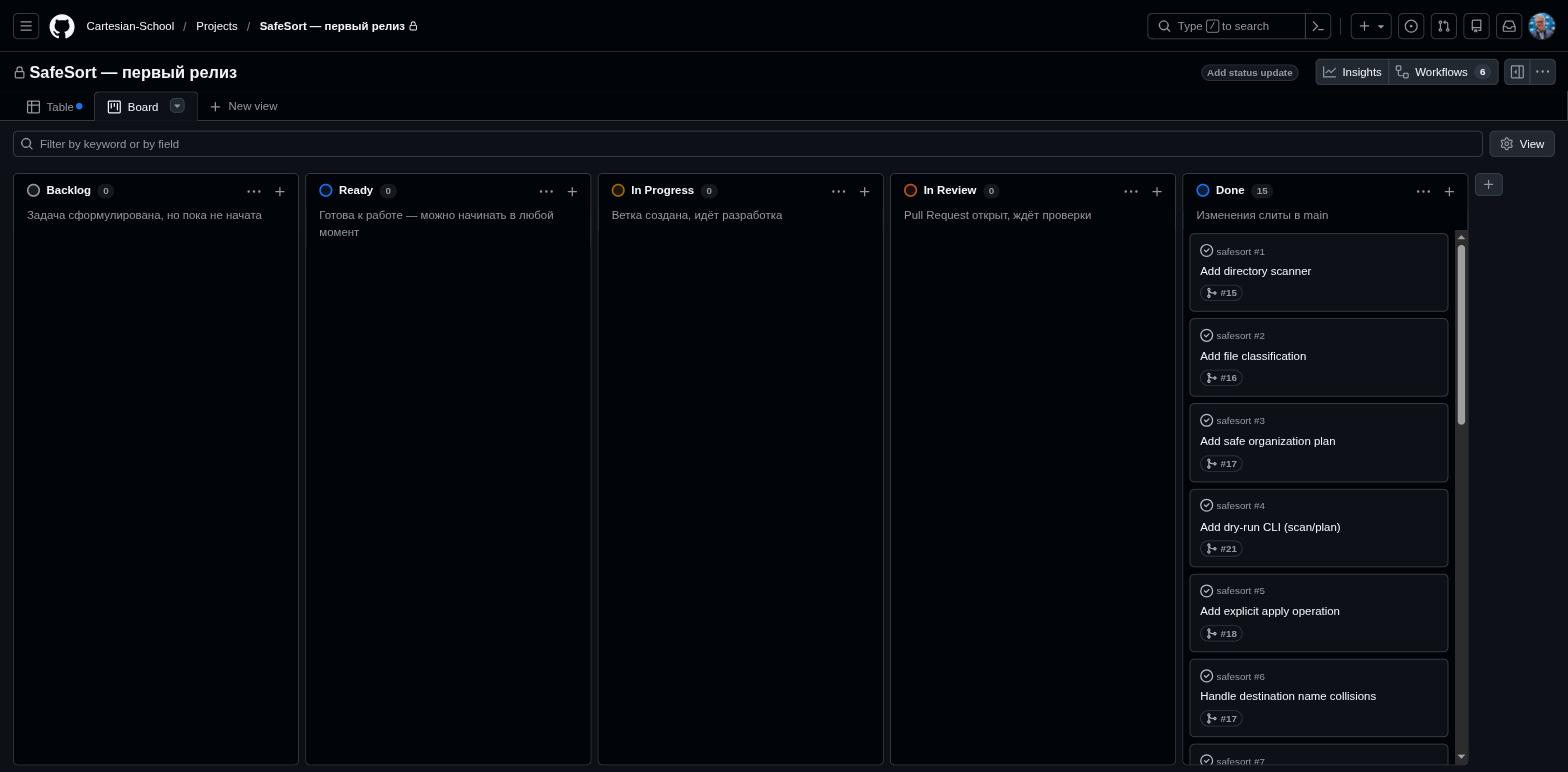Open card Add dry-run CLI (scan/plan)

point(1270,527)
